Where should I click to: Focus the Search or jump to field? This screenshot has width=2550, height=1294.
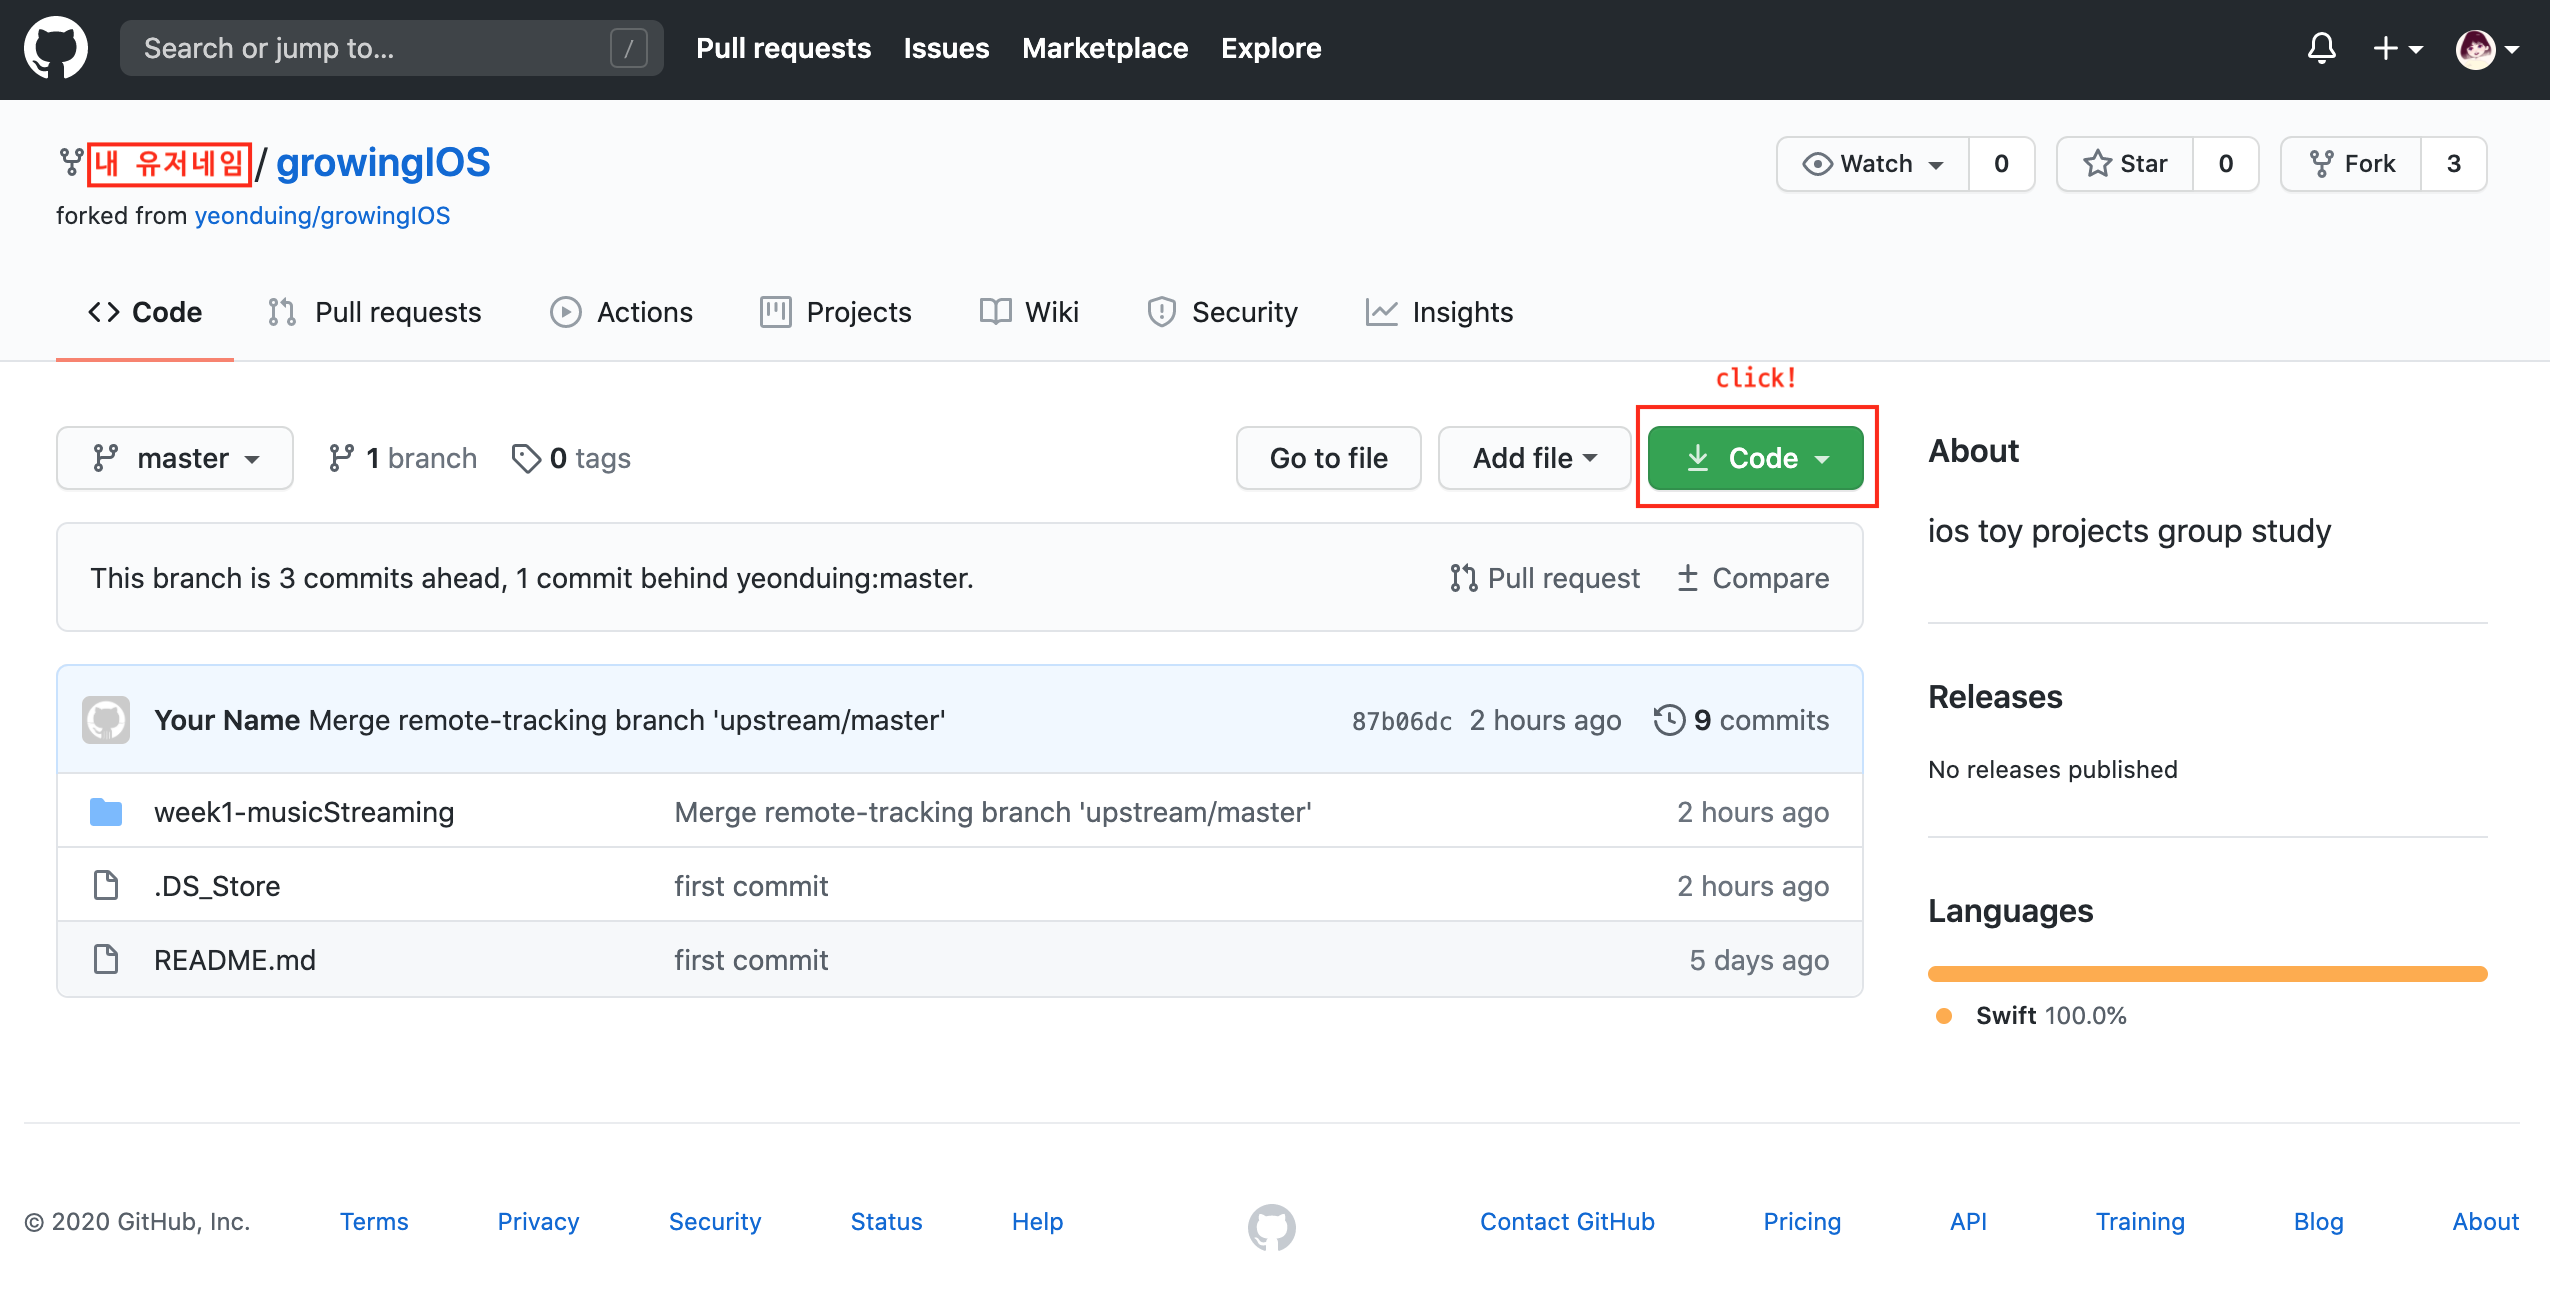pos(370,48)
